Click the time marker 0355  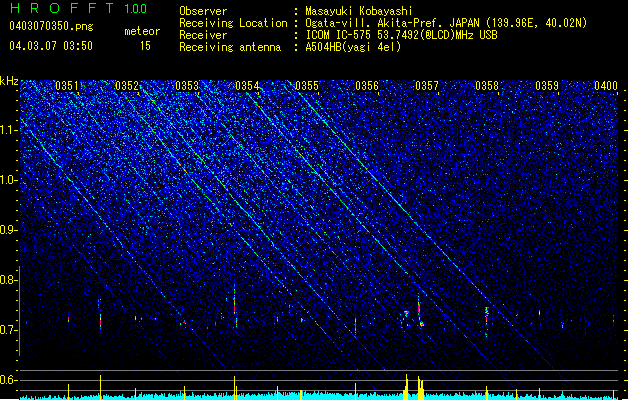(307, 86)
